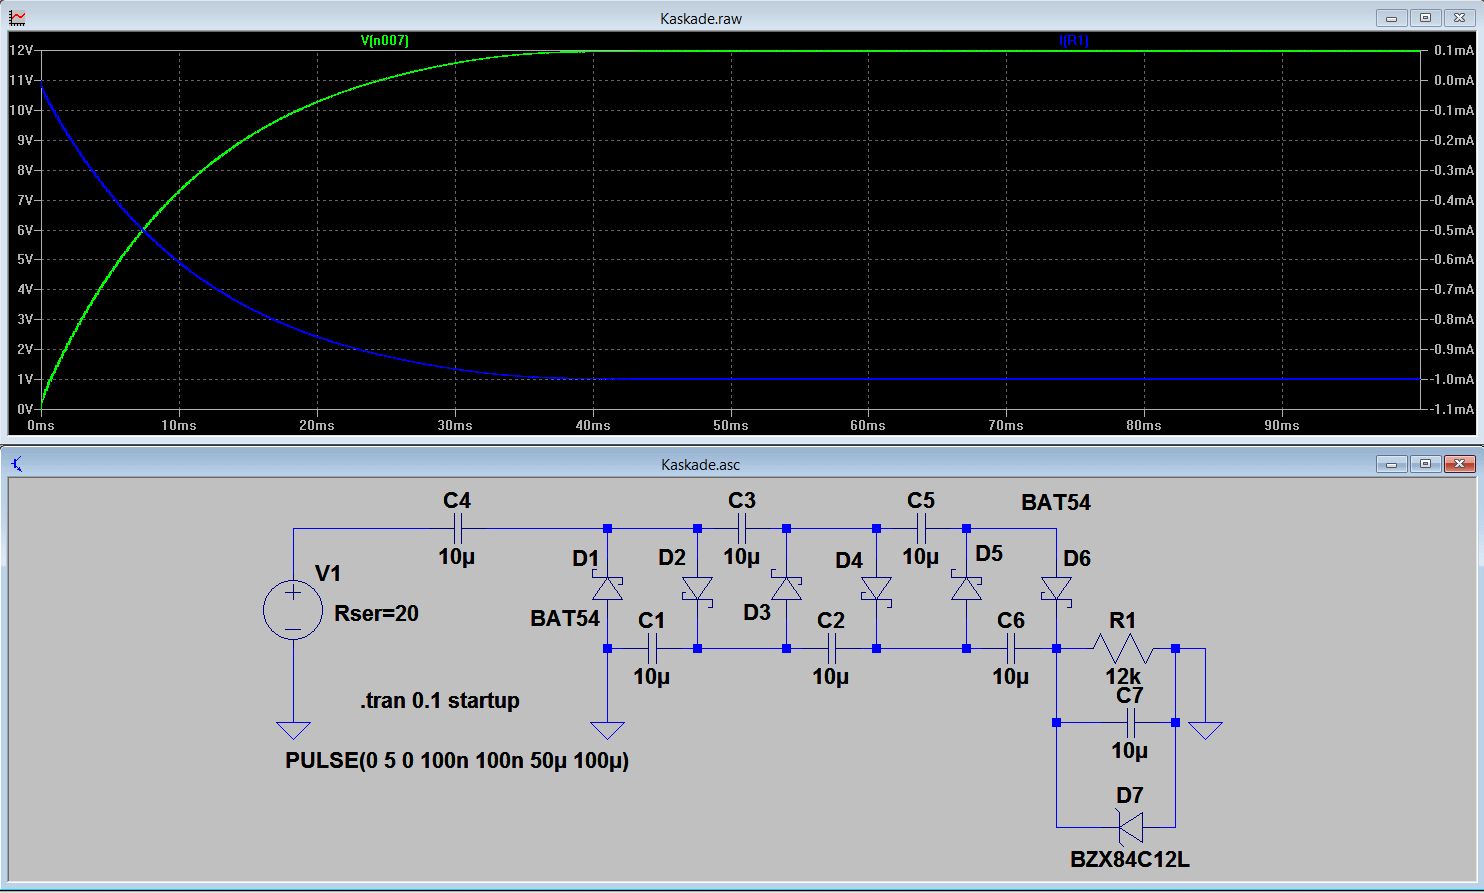Screen dimensions: 1484x893
Task: Click the "12V" left axis label
Action: 21,50
